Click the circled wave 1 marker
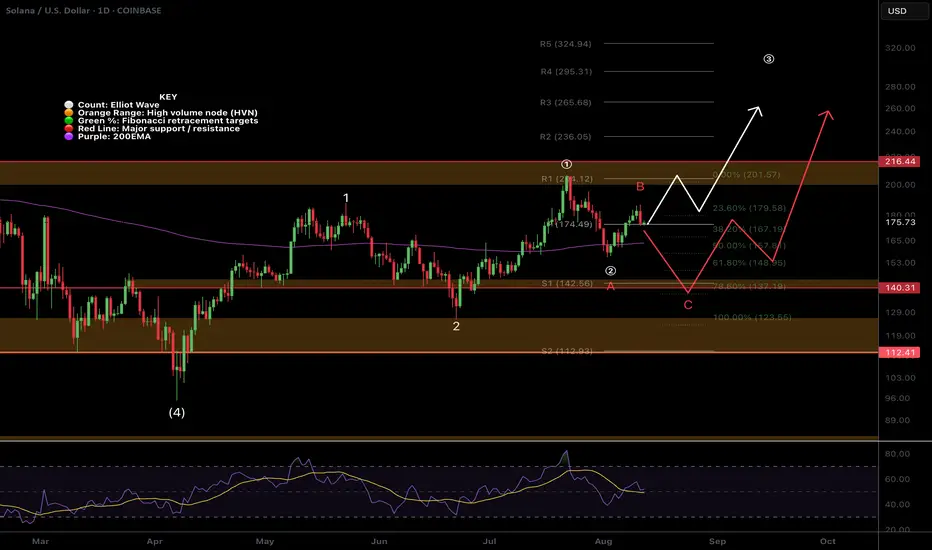Viewport: 932px width, 550px height. pos(566,164)
